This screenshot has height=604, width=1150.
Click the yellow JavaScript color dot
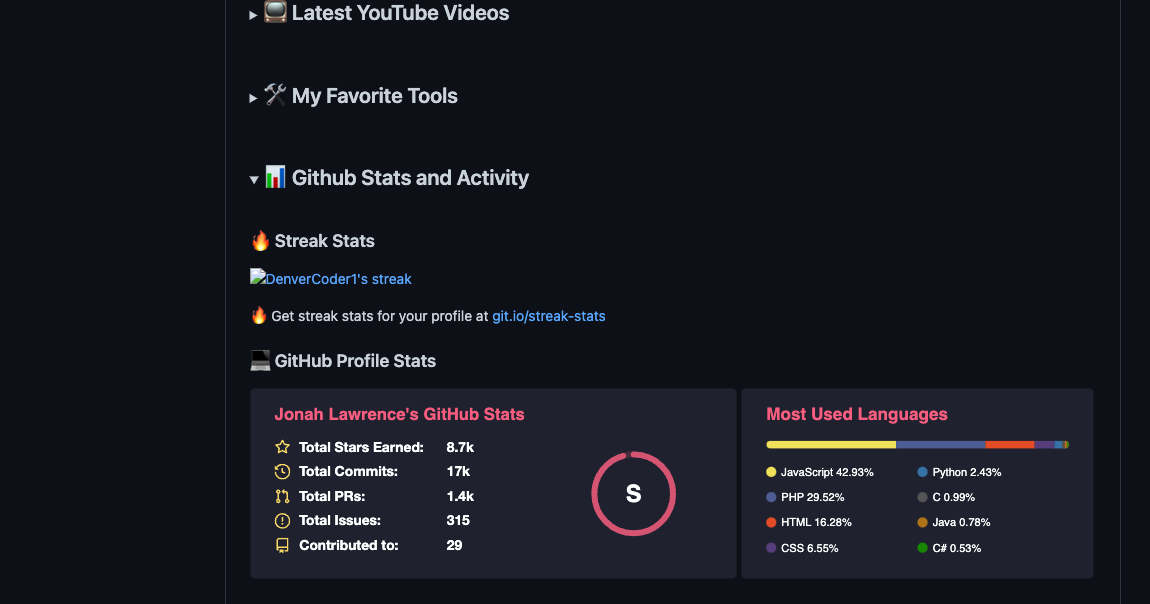[x=770, y=471]
